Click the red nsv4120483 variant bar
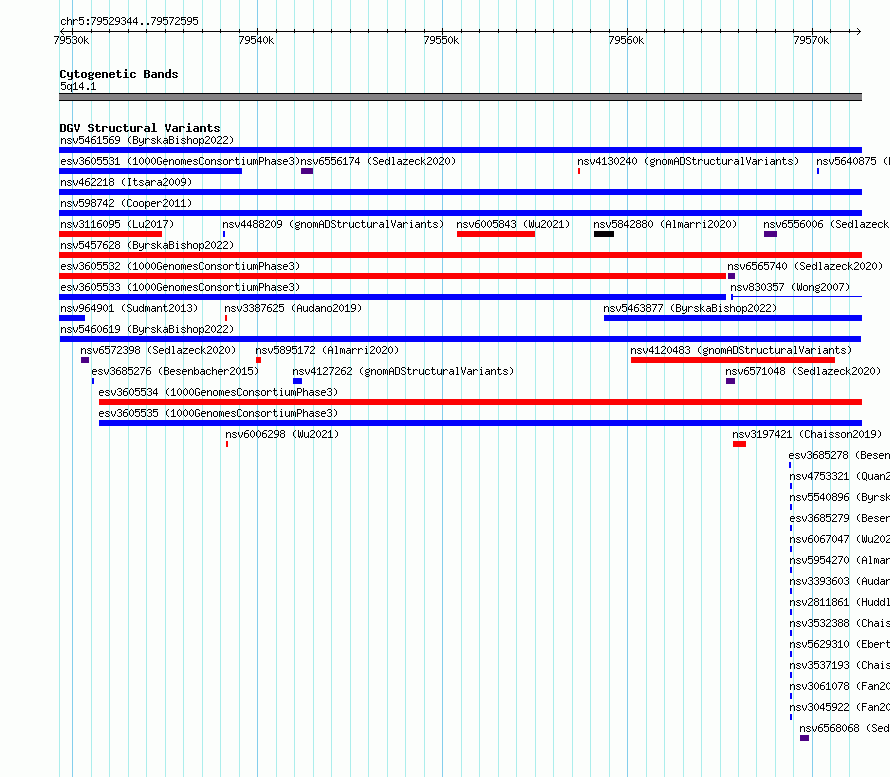This screenshot has width=890, height=777. pyautogui.click(x=733, y=360)
